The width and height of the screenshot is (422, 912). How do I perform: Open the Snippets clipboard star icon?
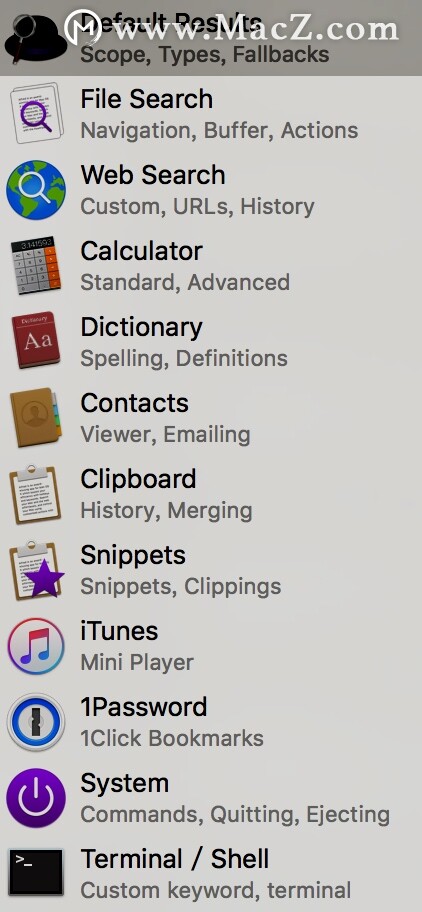36,570
